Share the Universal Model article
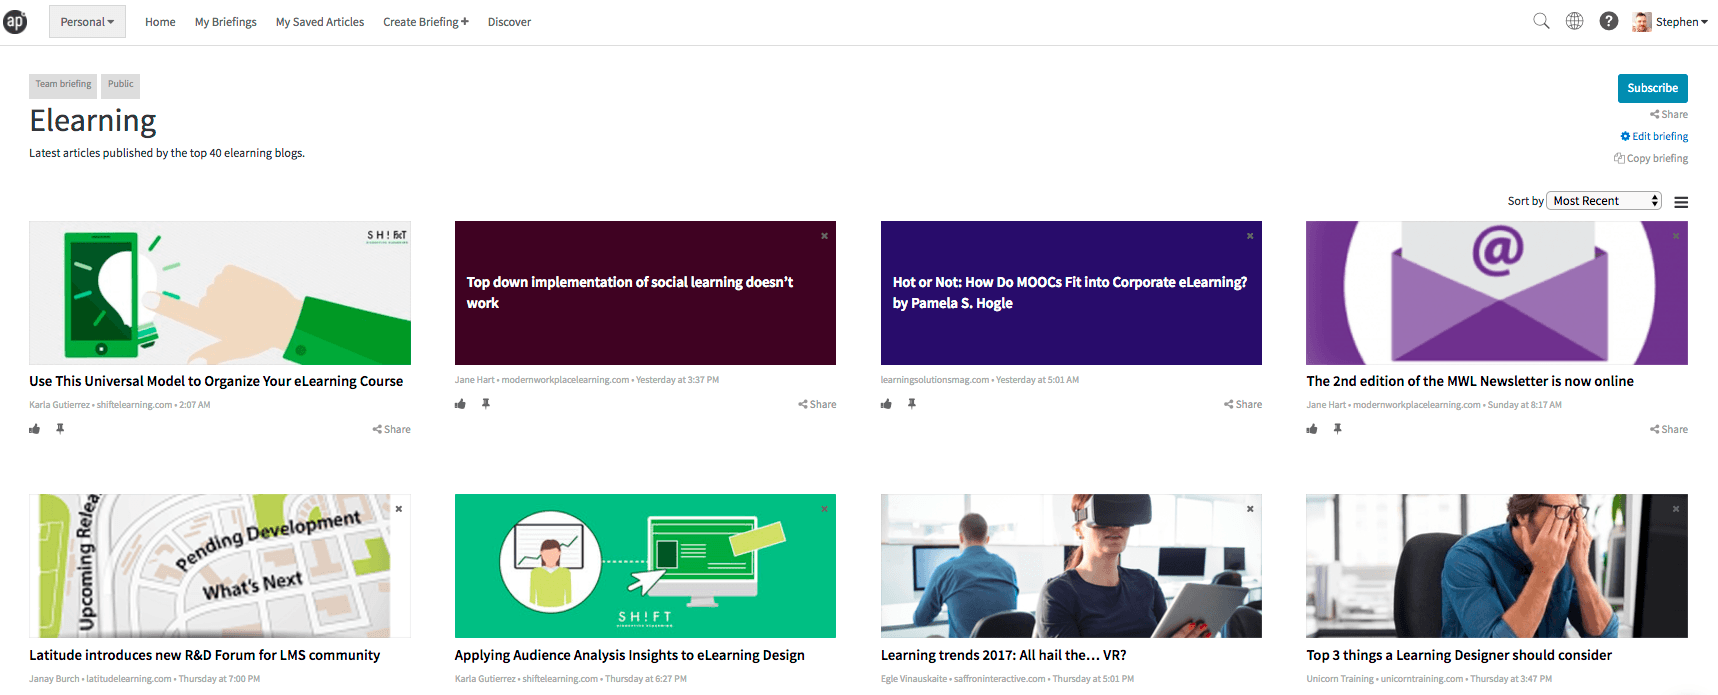1718x695 pixels. pyautogui.click(x=392, y=429)
